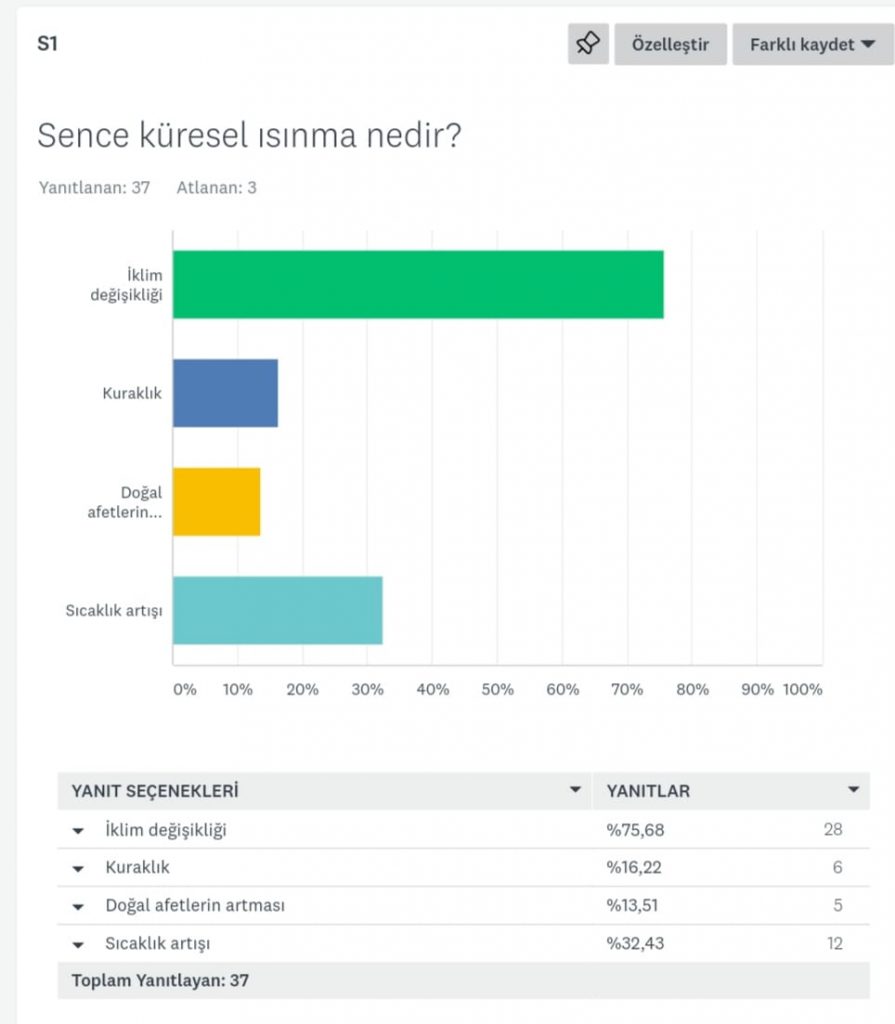Pin question S1 using the pin icon

(x=588, y=43)
